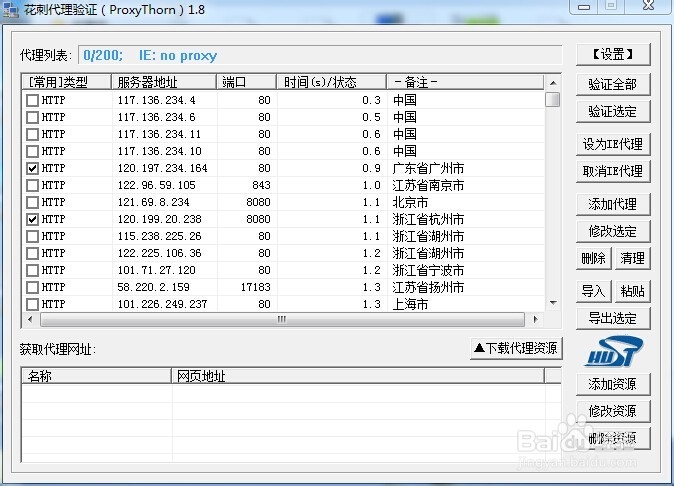The height and width of the screenshot is (486, 674).
Task: Click remark 浙江省杭州市
Action: (428, 219)
